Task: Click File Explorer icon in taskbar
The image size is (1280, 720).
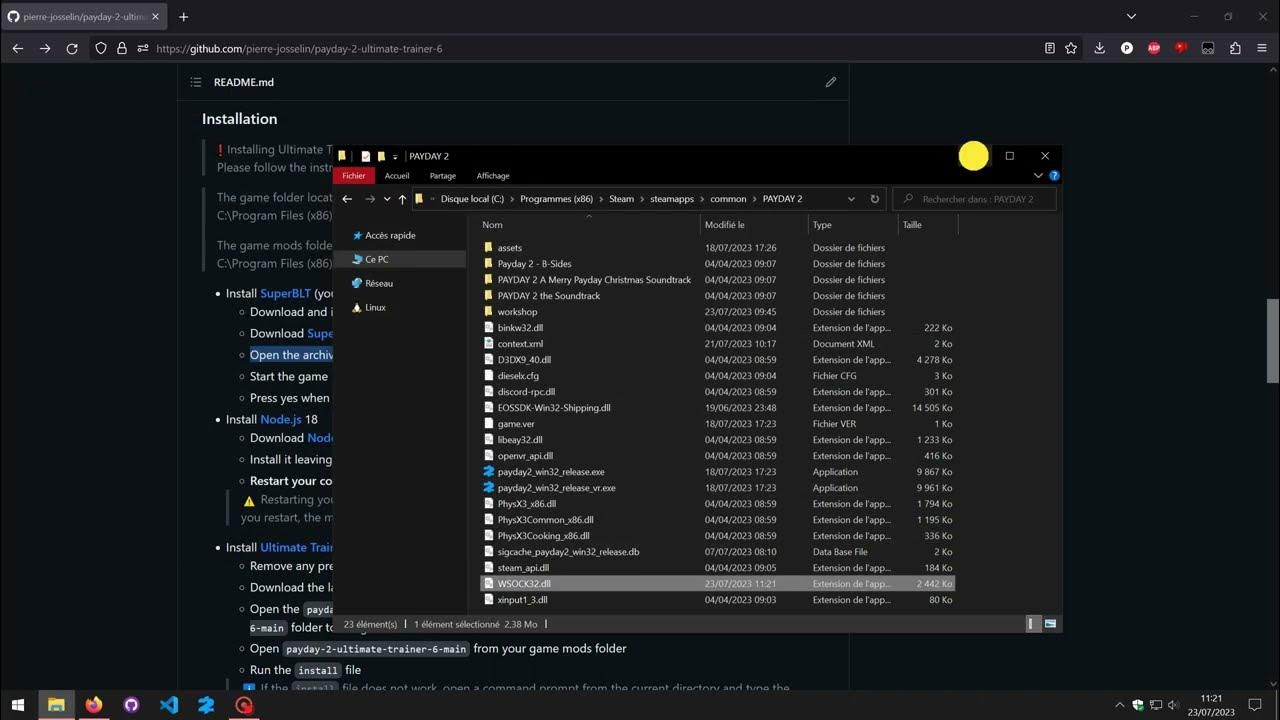Action: (56, 705)
